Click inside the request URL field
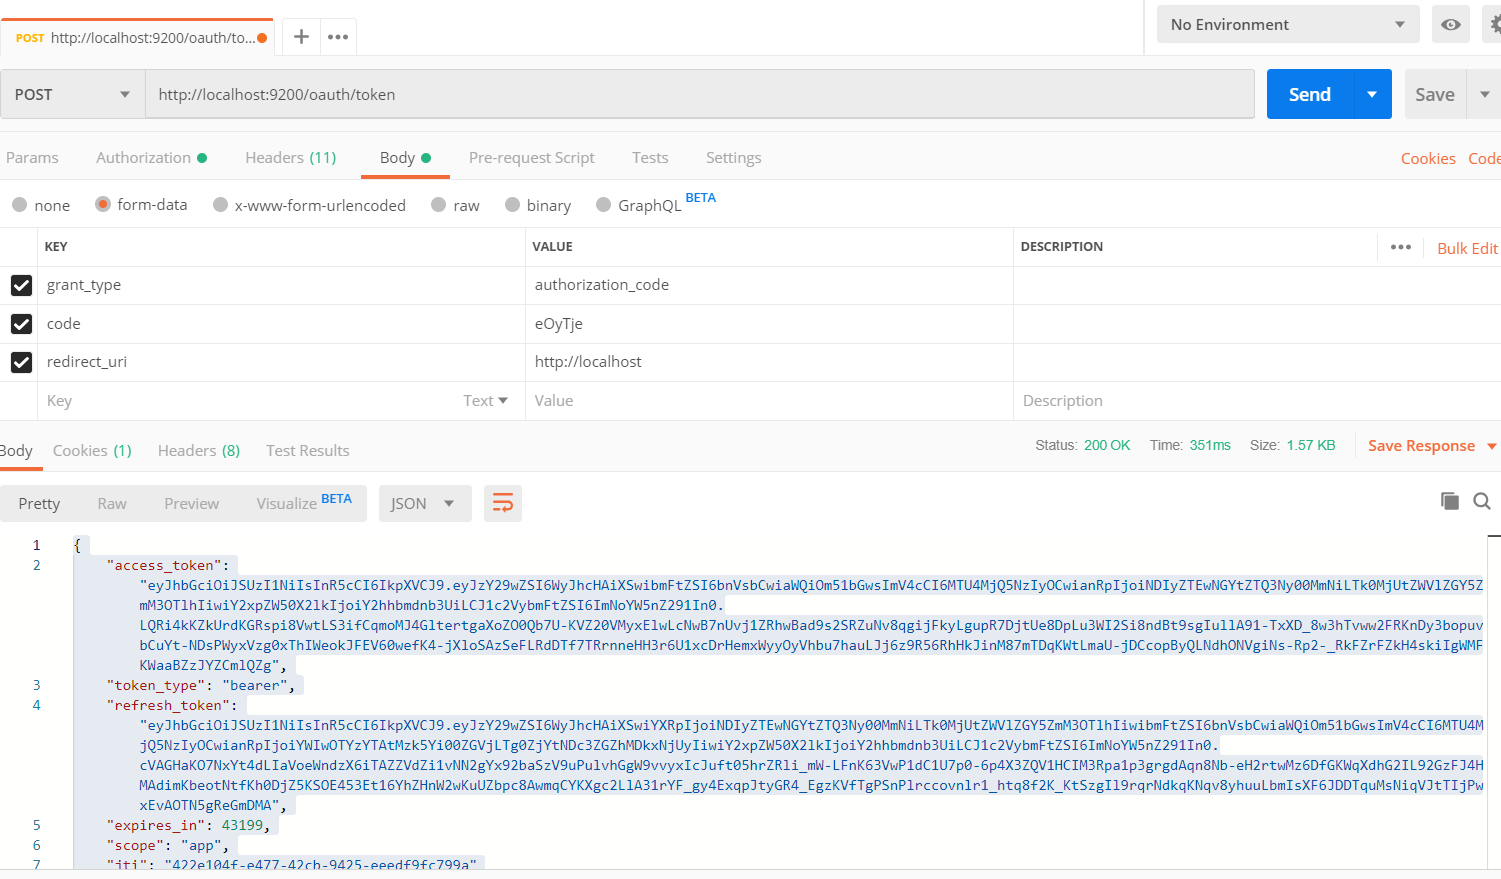The height and width of the screenshot is (879, 1501). pos(700,93)
